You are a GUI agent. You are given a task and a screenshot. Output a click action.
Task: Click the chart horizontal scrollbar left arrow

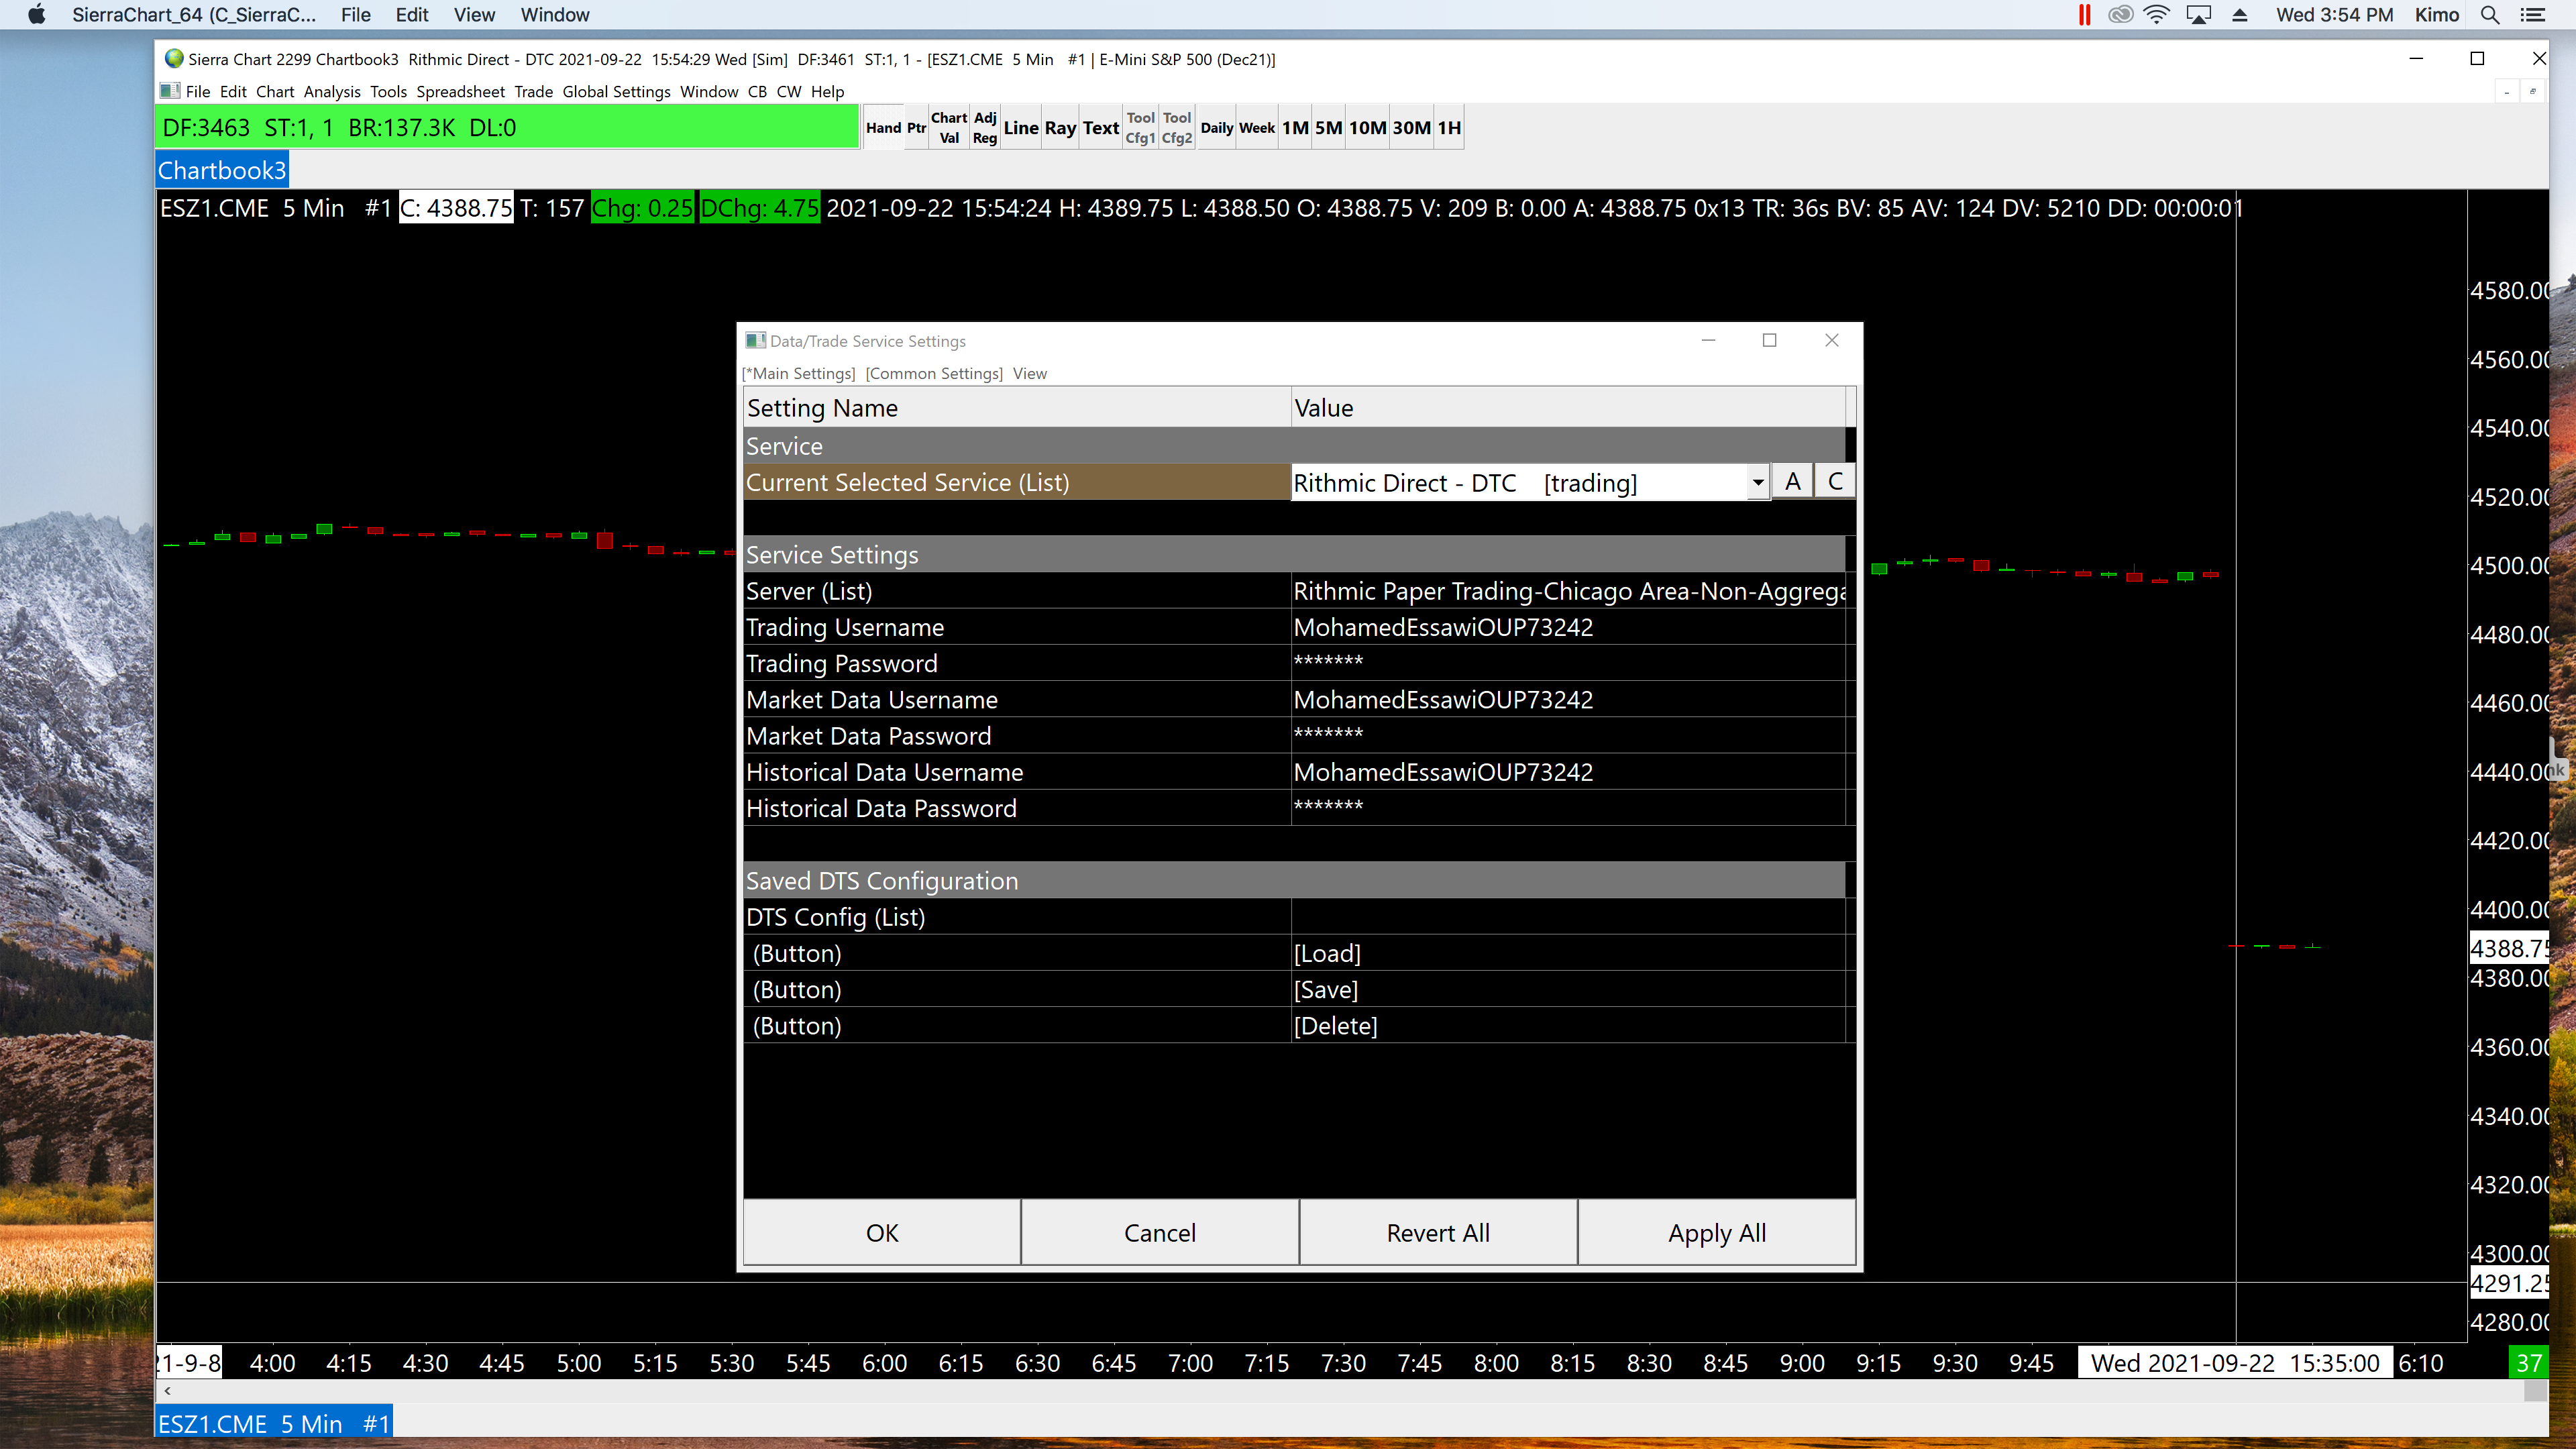[167, 1390]
